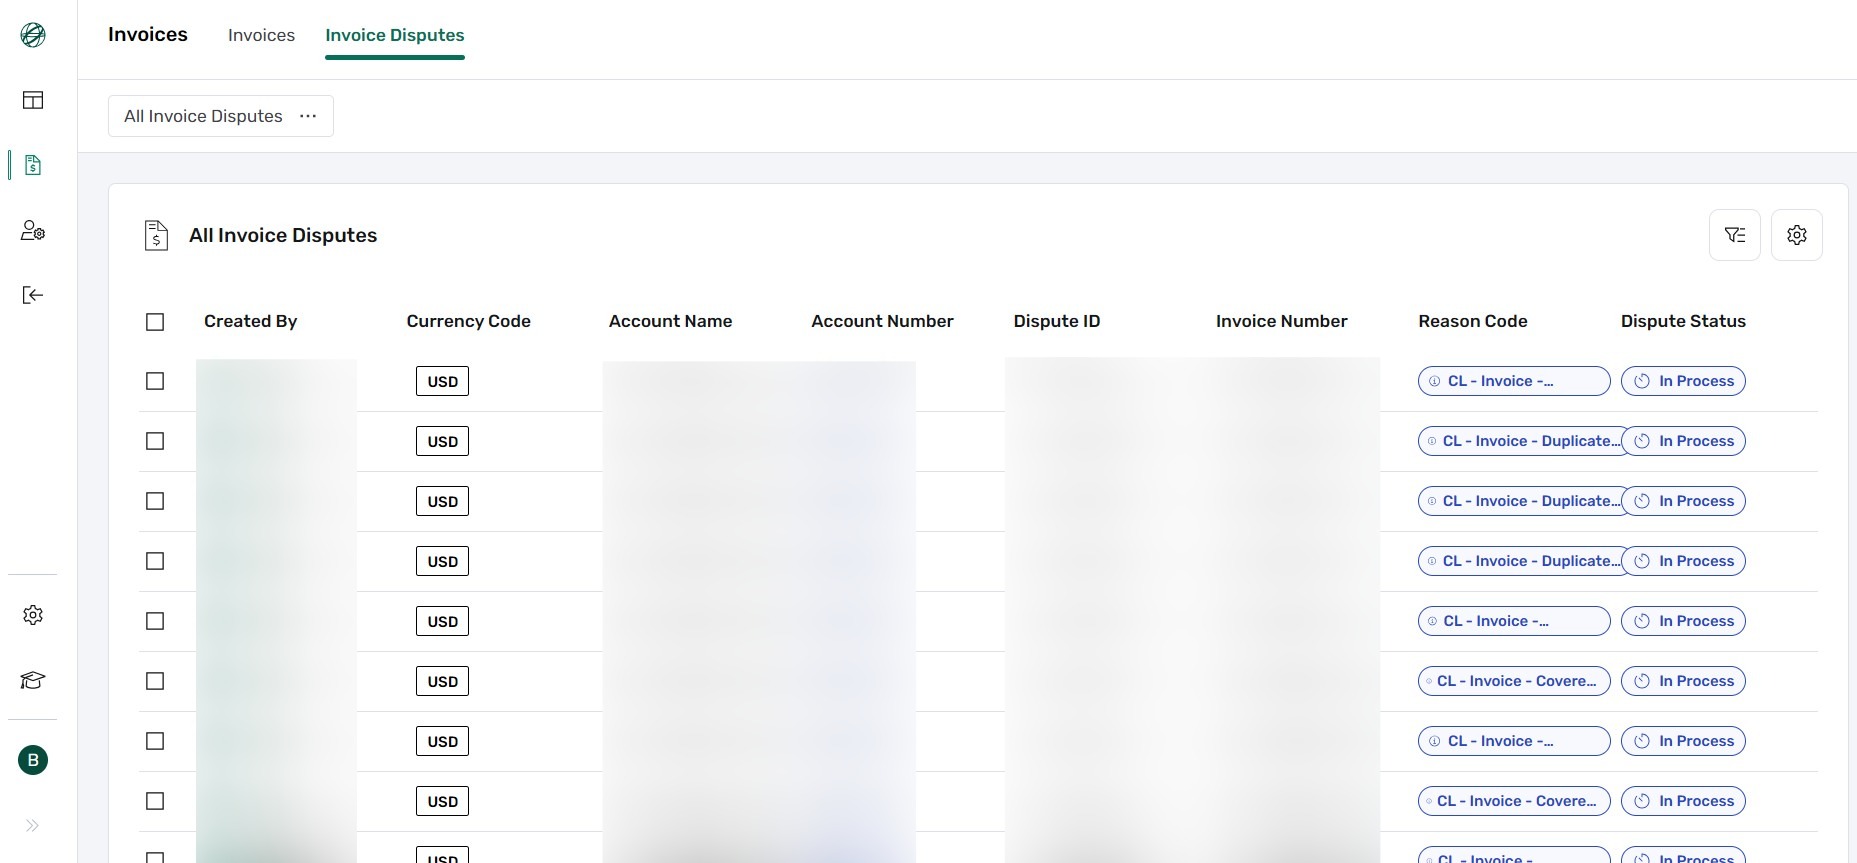Screen dimensions: 1857x863
Task: Click the third row's In Process status chip
Action: [x=1683, y=501]
